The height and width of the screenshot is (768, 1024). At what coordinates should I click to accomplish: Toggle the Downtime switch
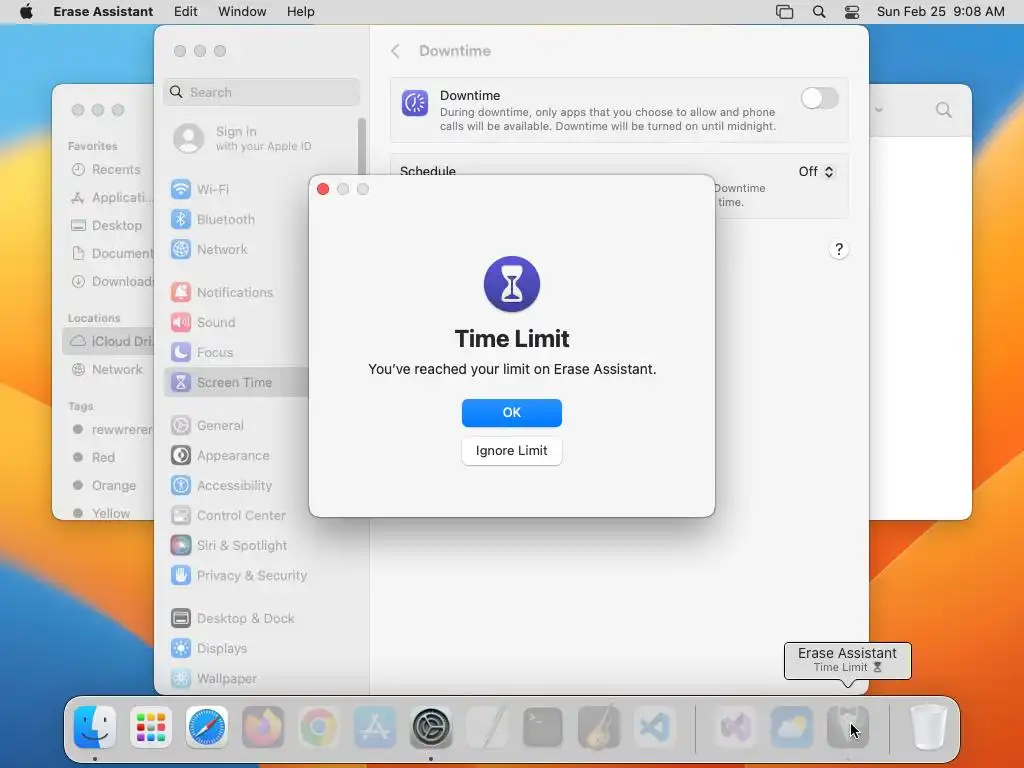819,99
